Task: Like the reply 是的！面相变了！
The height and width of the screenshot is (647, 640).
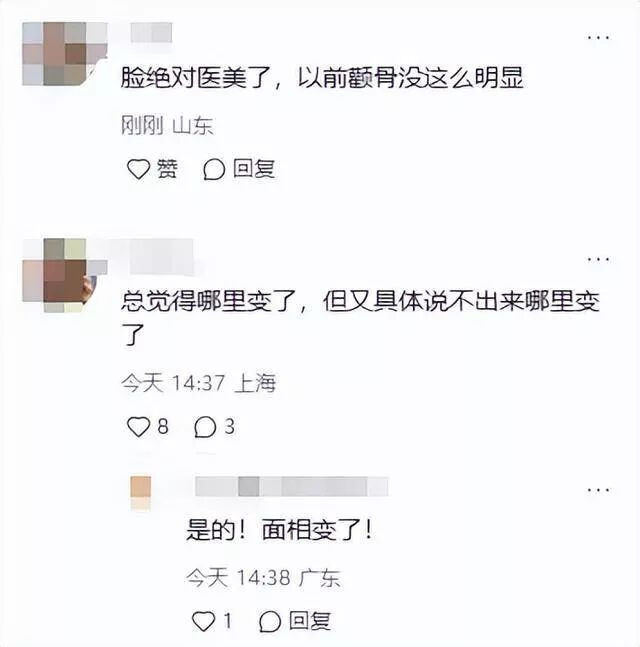Action: click(x=203, y=621)
